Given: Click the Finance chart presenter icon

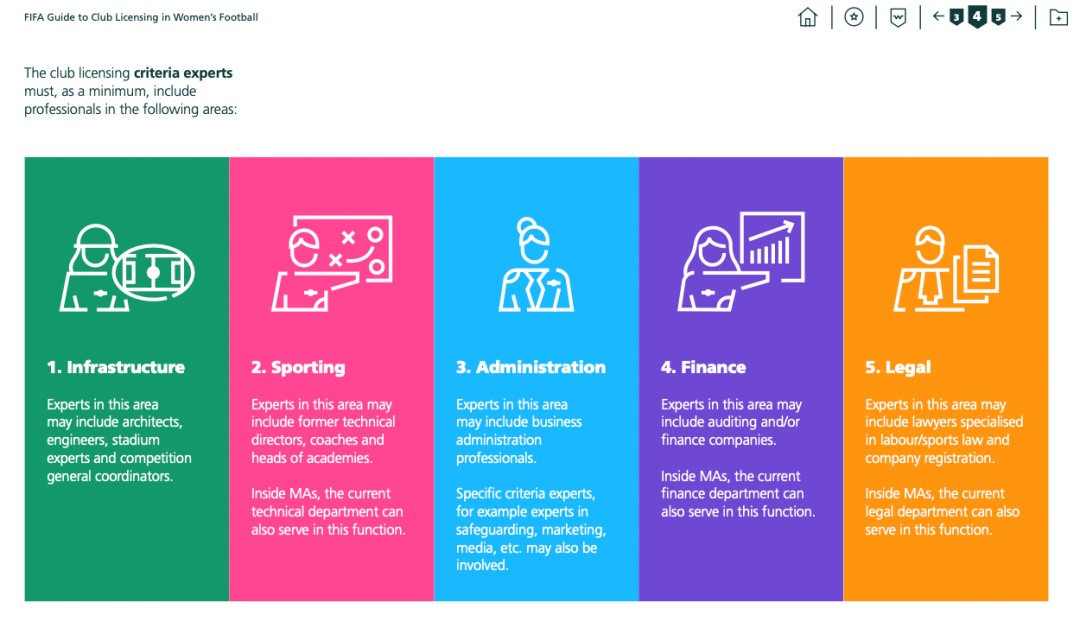Looking at the screenshot, I should point(741,262).
